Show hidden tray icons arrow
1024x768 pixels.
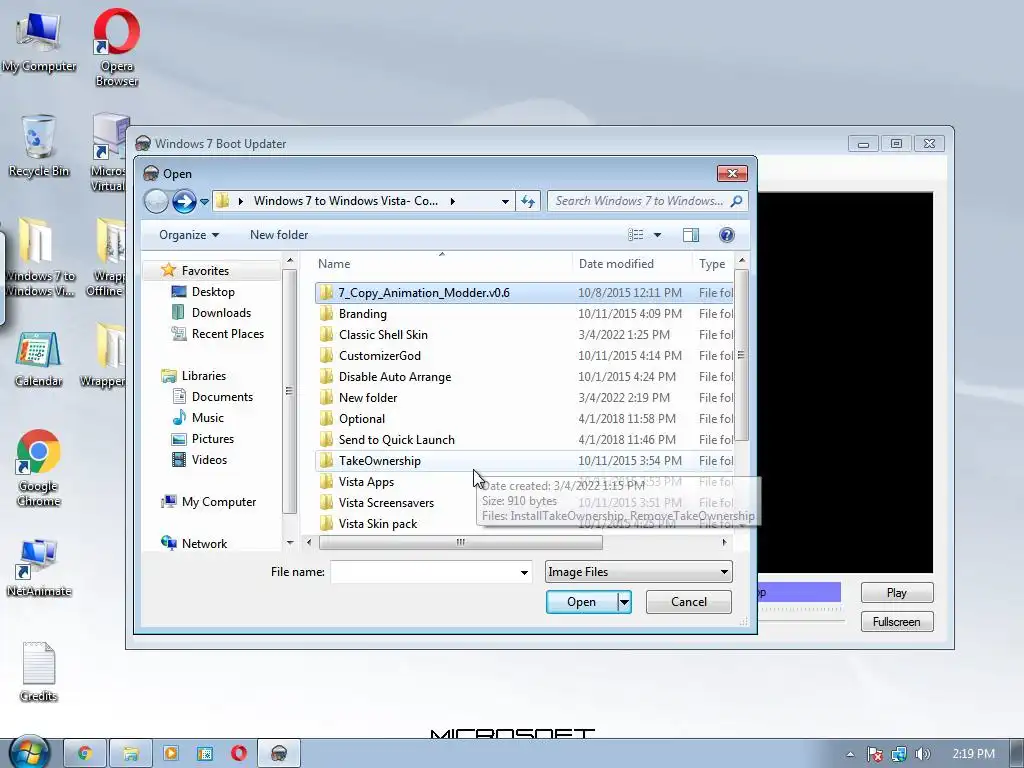coord(850,754)
